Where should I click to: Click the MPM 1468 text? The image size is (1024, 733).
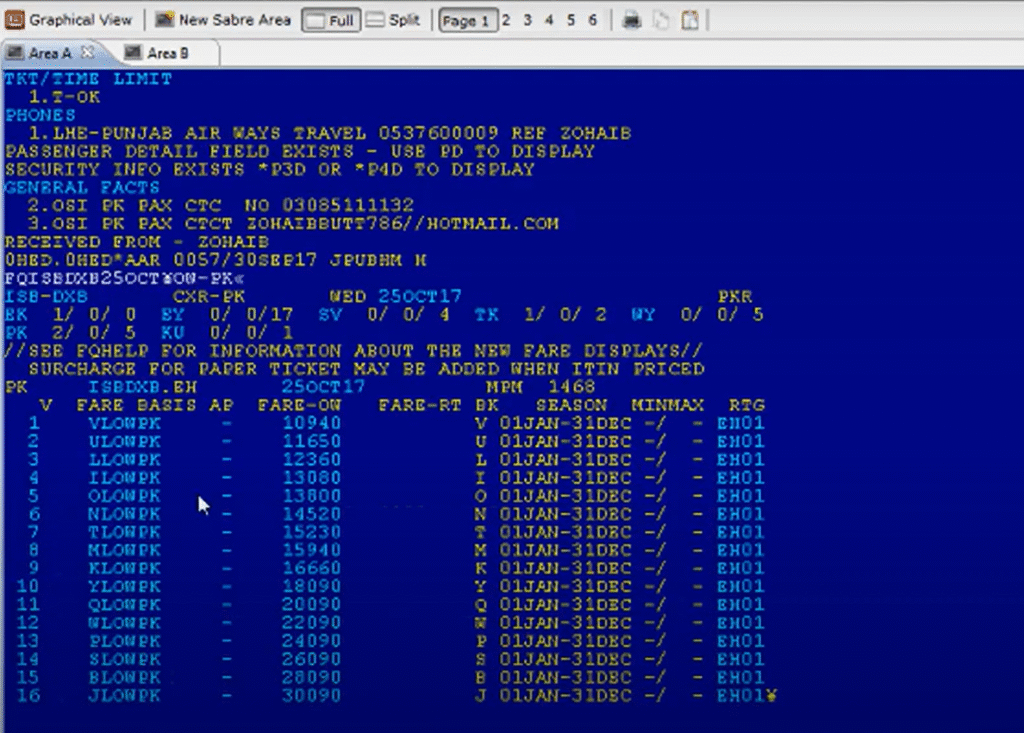coord(541,387)
